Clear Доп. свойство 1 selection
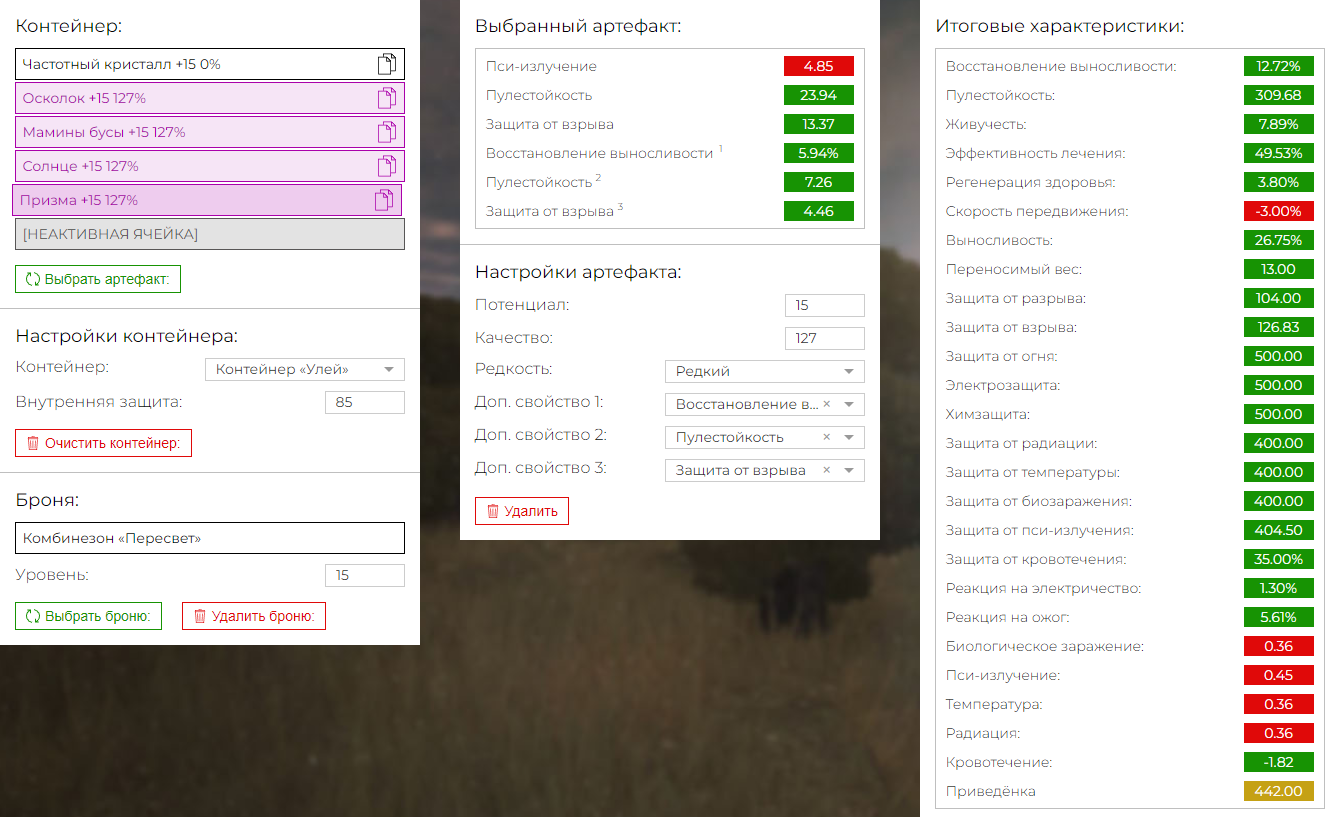Image resolution: width=1337 pixels, height=817 pixels. coord(827,405)
